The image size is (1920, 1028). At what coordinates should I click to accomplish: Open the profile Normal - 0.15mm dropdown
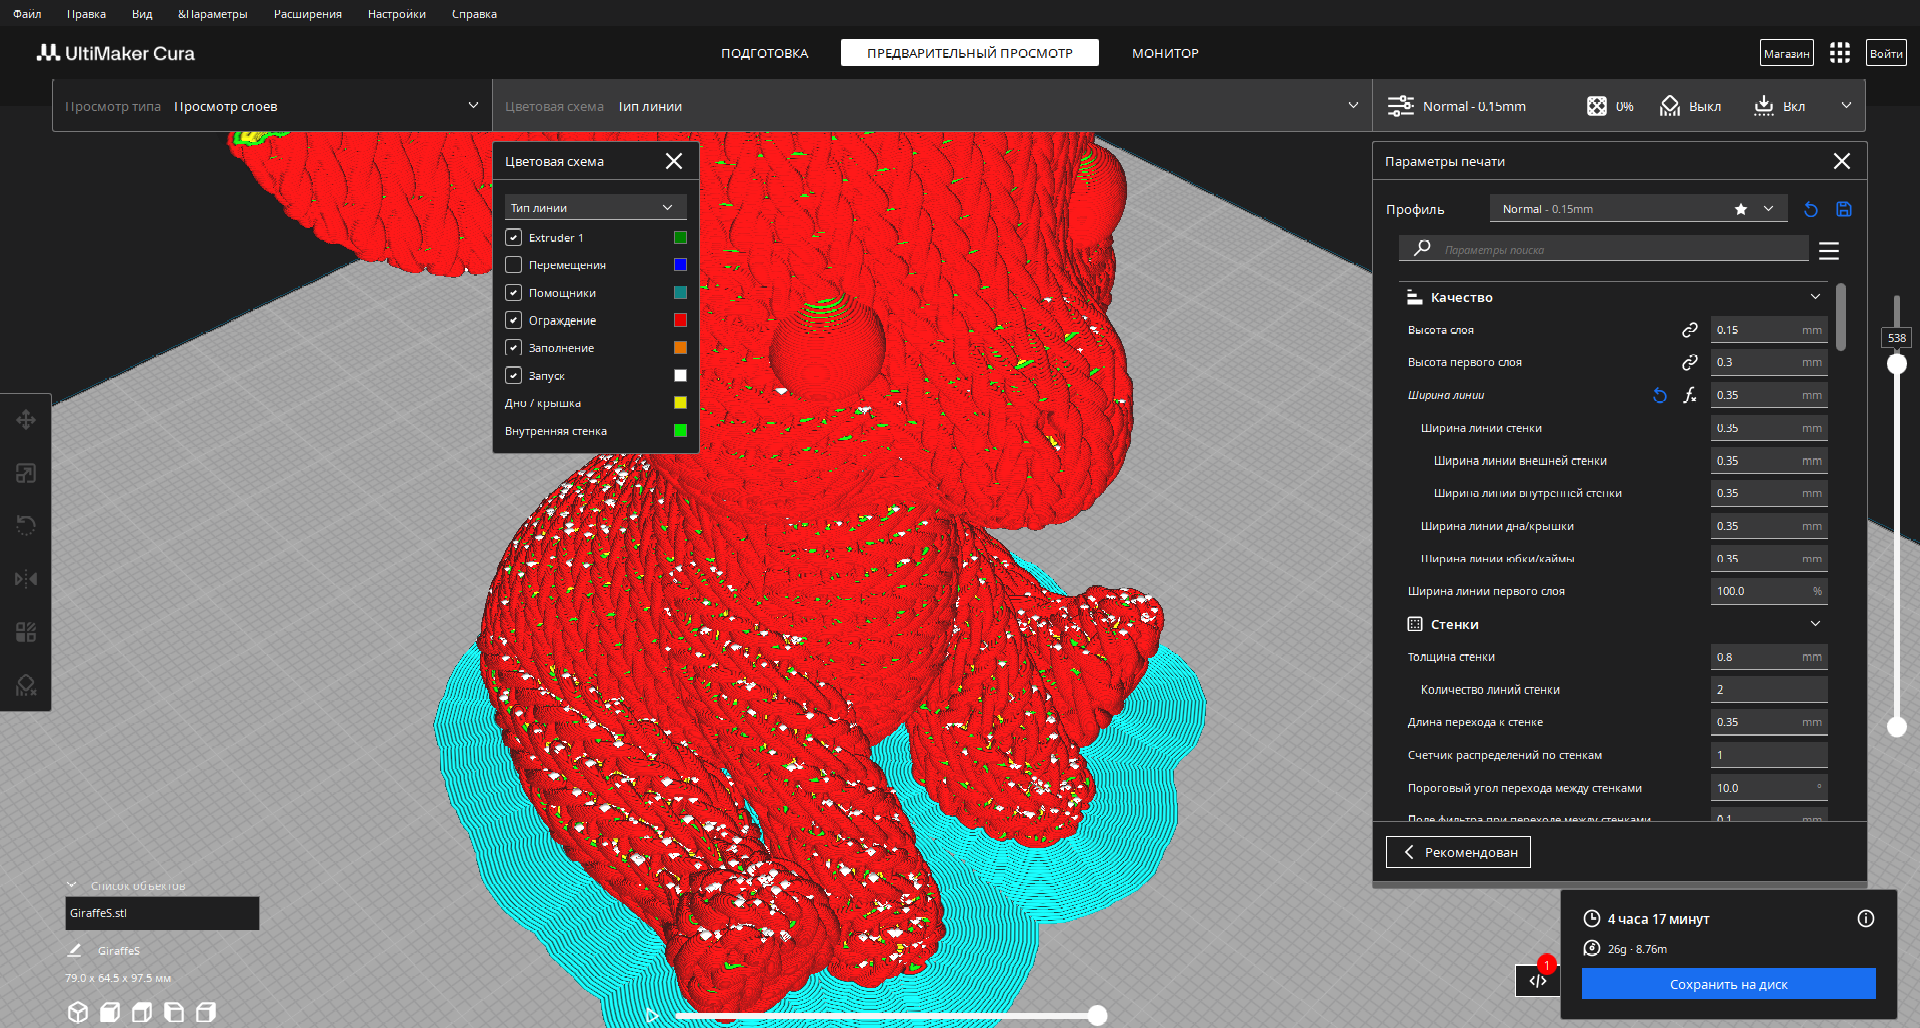click(1638, 209)
